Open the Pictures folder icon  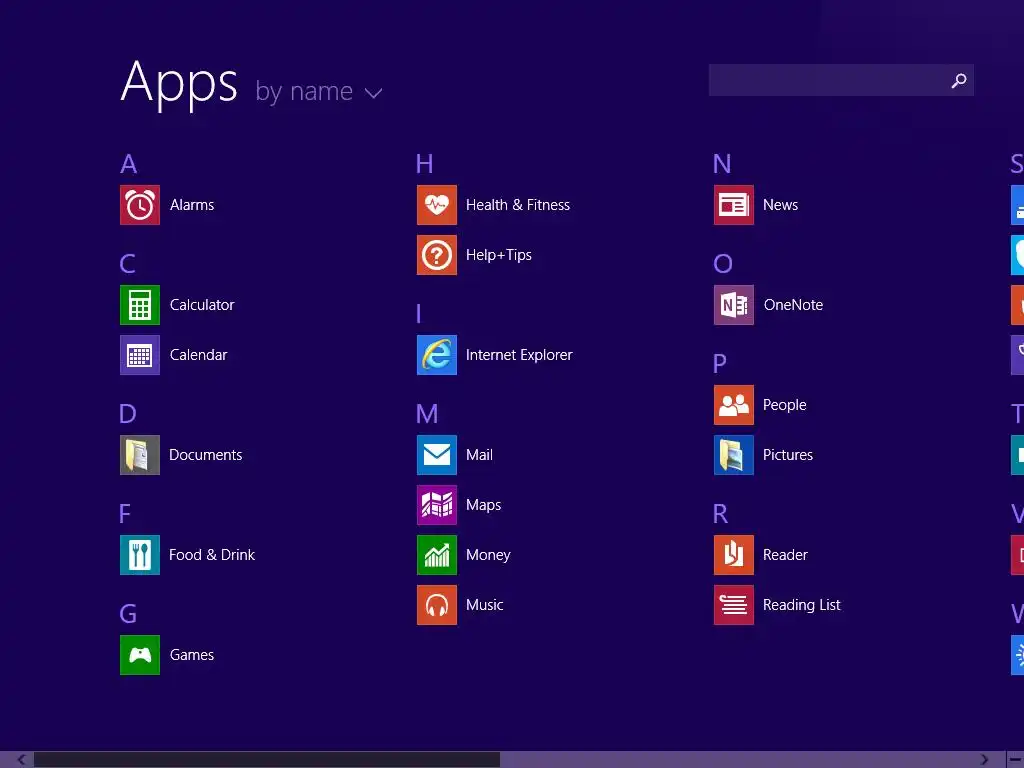(734, 455)
